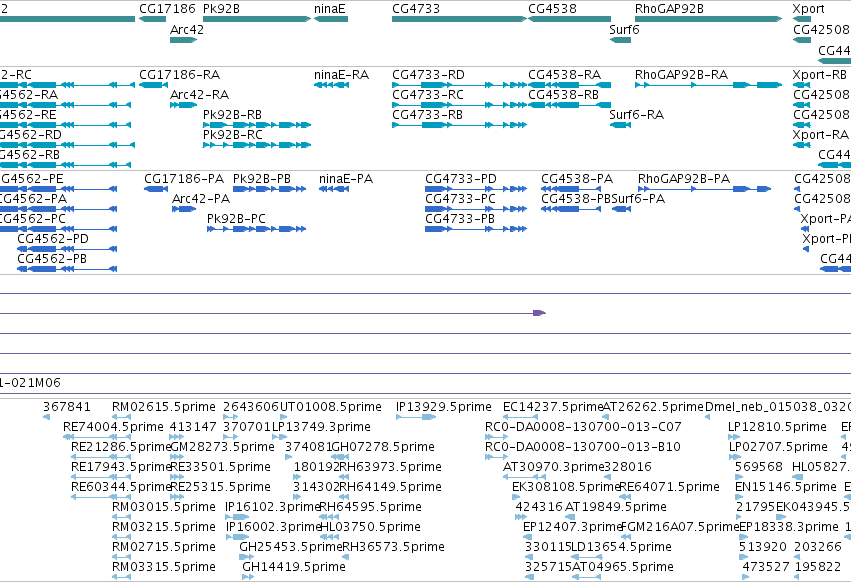851x582 pixels.
Task: Click protein RhoGAP92B-PA
Action: (x=684, y=179)
